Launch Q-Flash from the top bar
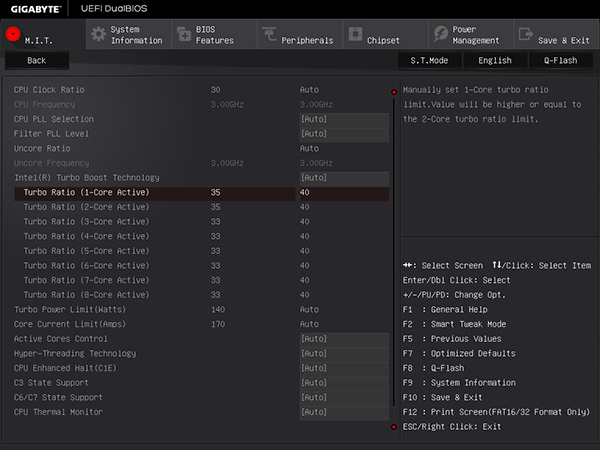The height and width of the screenshot is (450, 600). tap(560, 60)
